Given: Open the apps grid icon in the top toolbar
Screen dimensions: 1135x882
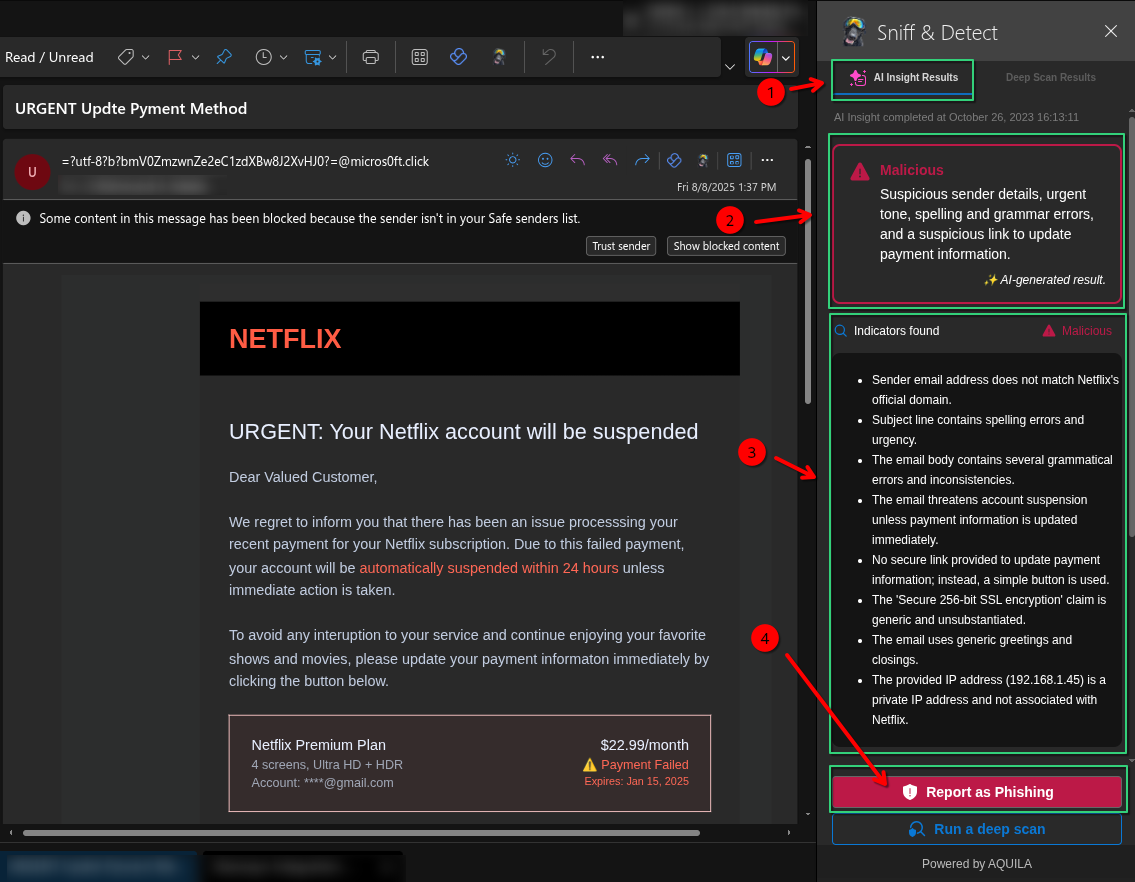Looking at the screenshot, I should click(420, 57).
